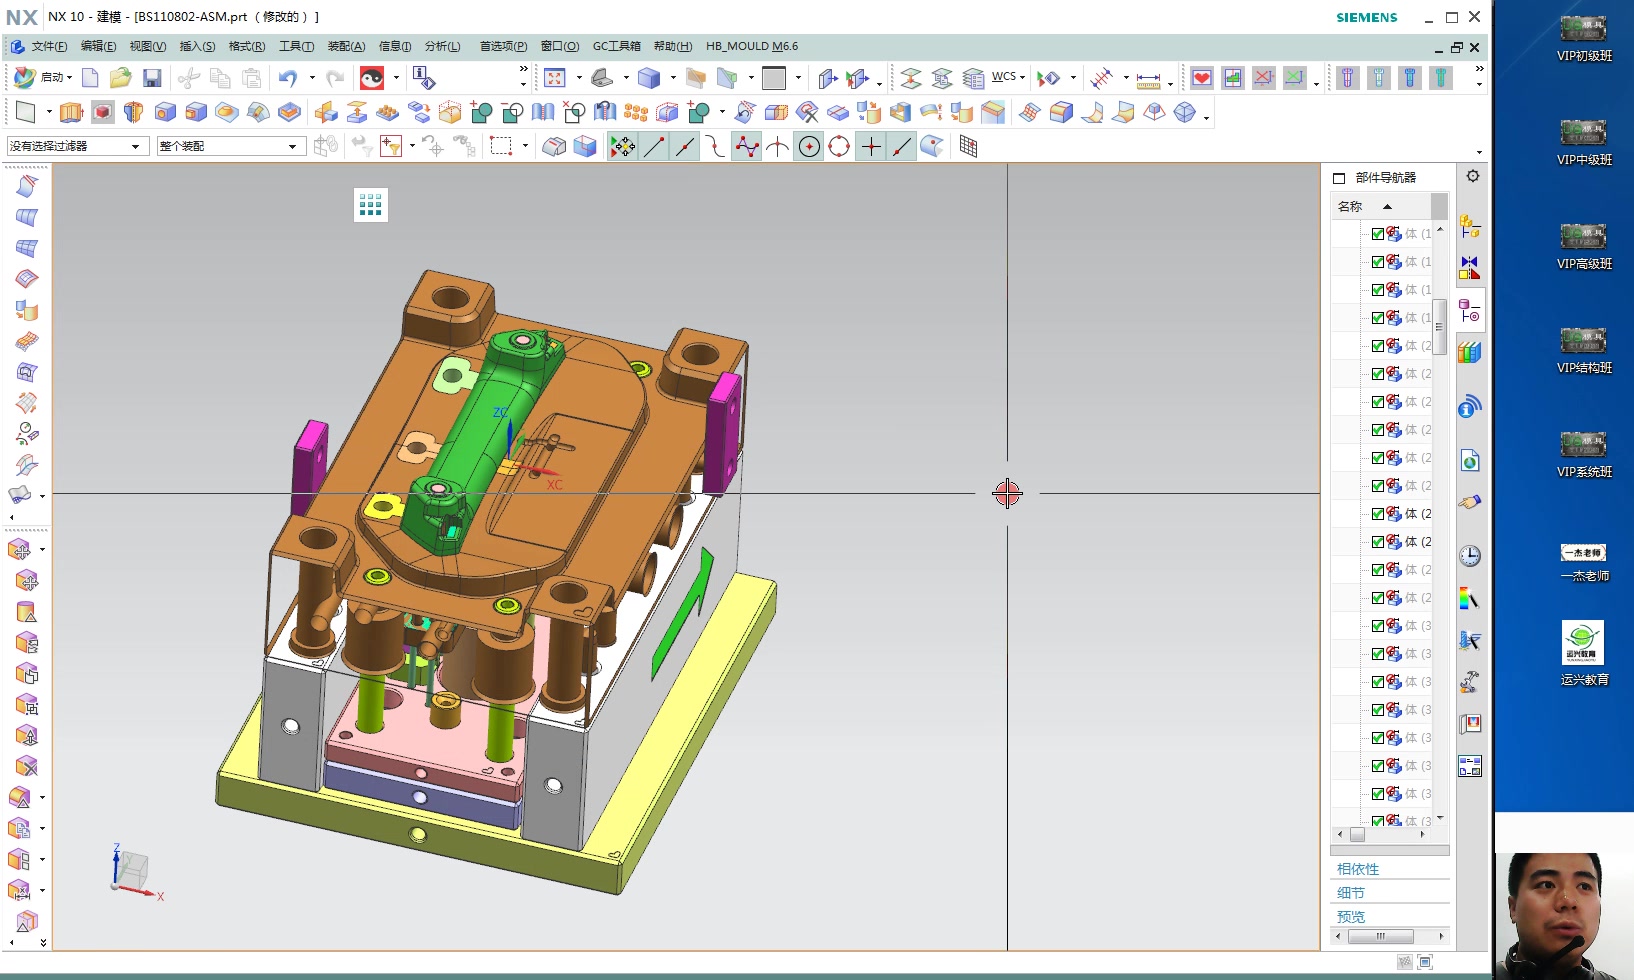
Task: Open the 帮助(H) menu
Action: coord(673,47)
